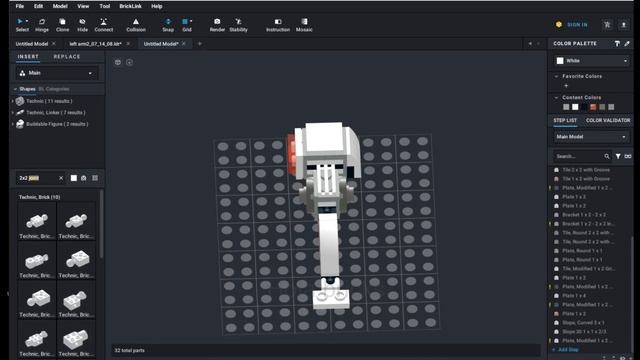Switch to Shapes category view
The width and height of the screenshot is (640, 360).
[27, 89]
